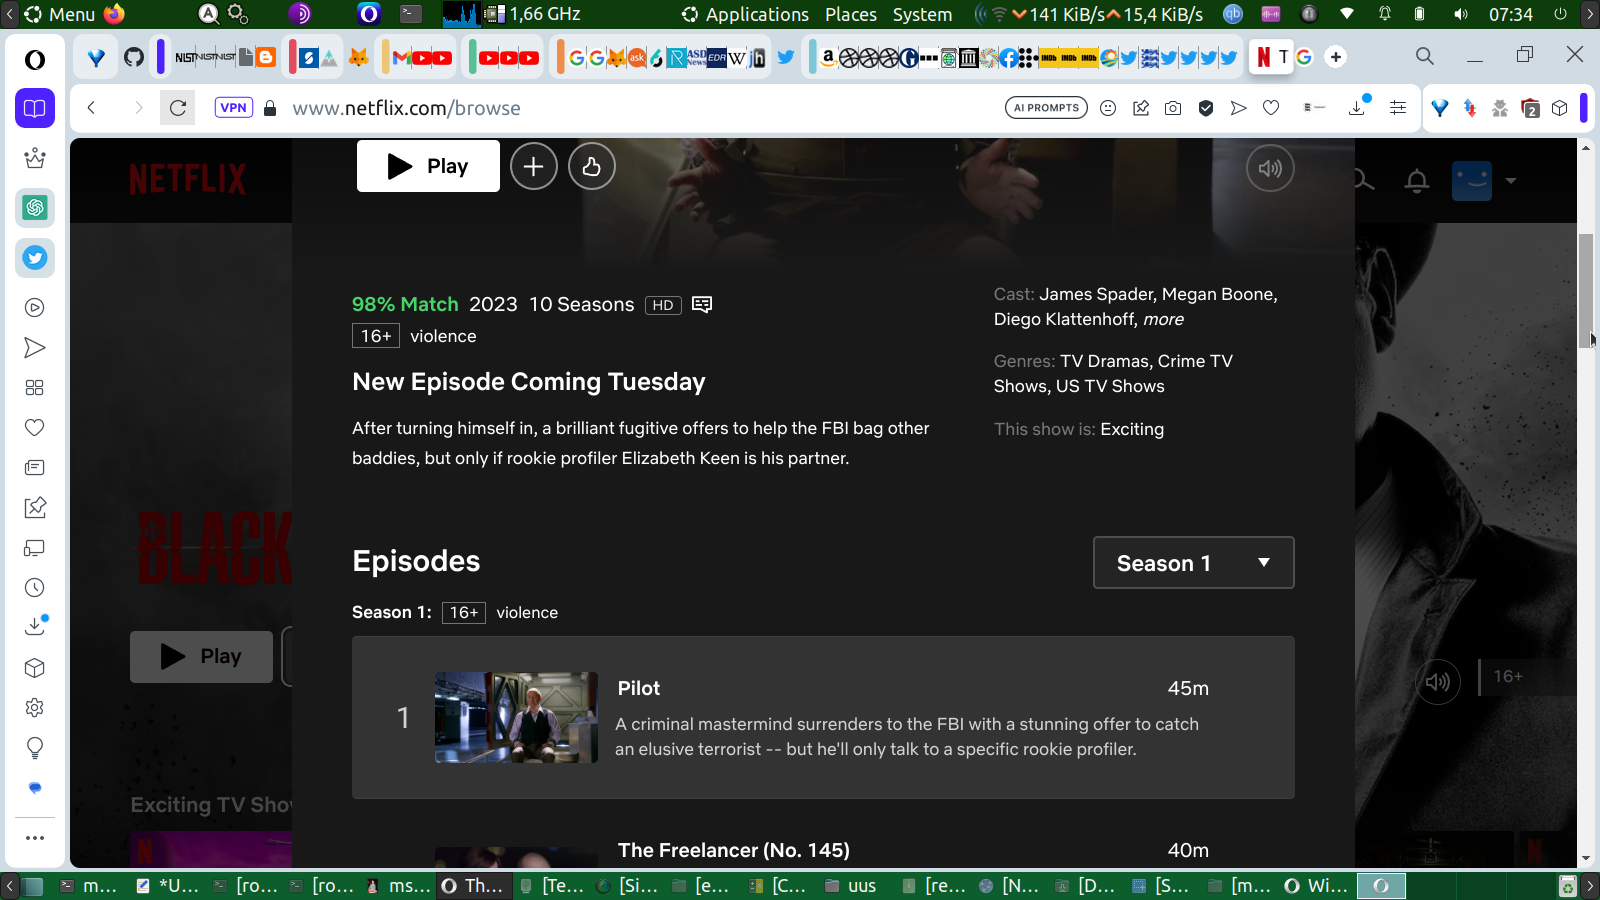
Task: Click the subtitles available icon
Action: [702, 304]
